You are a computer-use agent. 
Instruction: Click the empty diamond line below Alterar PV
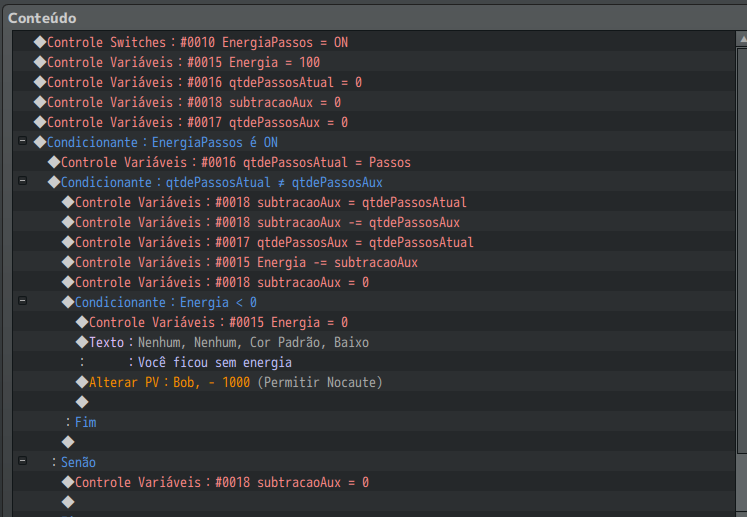[82, 402]
